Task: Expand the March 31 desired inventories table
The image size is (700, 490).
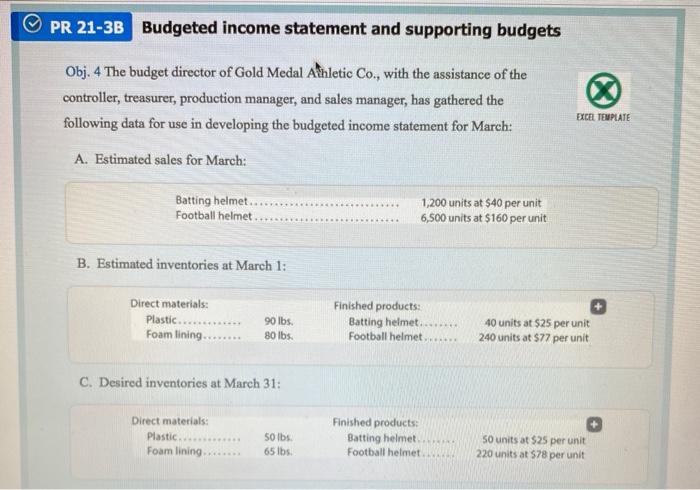Action: pos(594,424)
